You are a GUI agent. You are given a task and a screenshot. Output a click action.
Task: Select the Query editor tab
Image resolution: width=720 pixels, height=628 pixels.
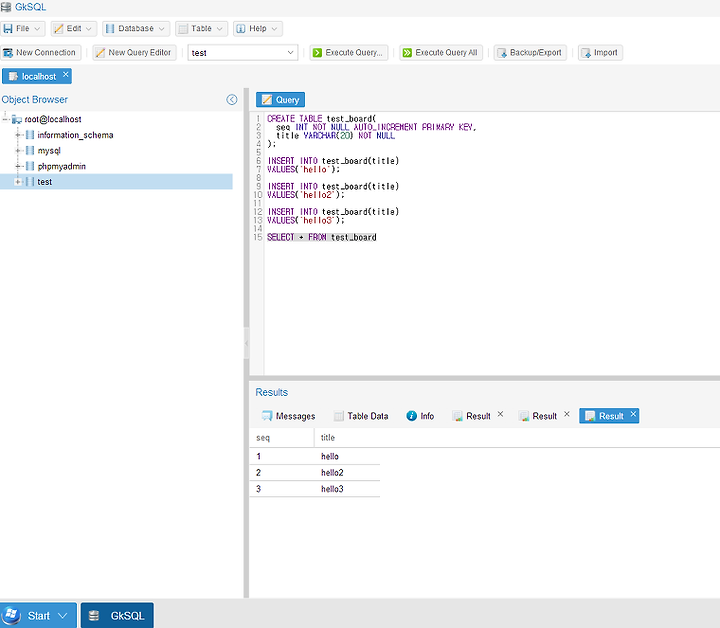(280, 100)
